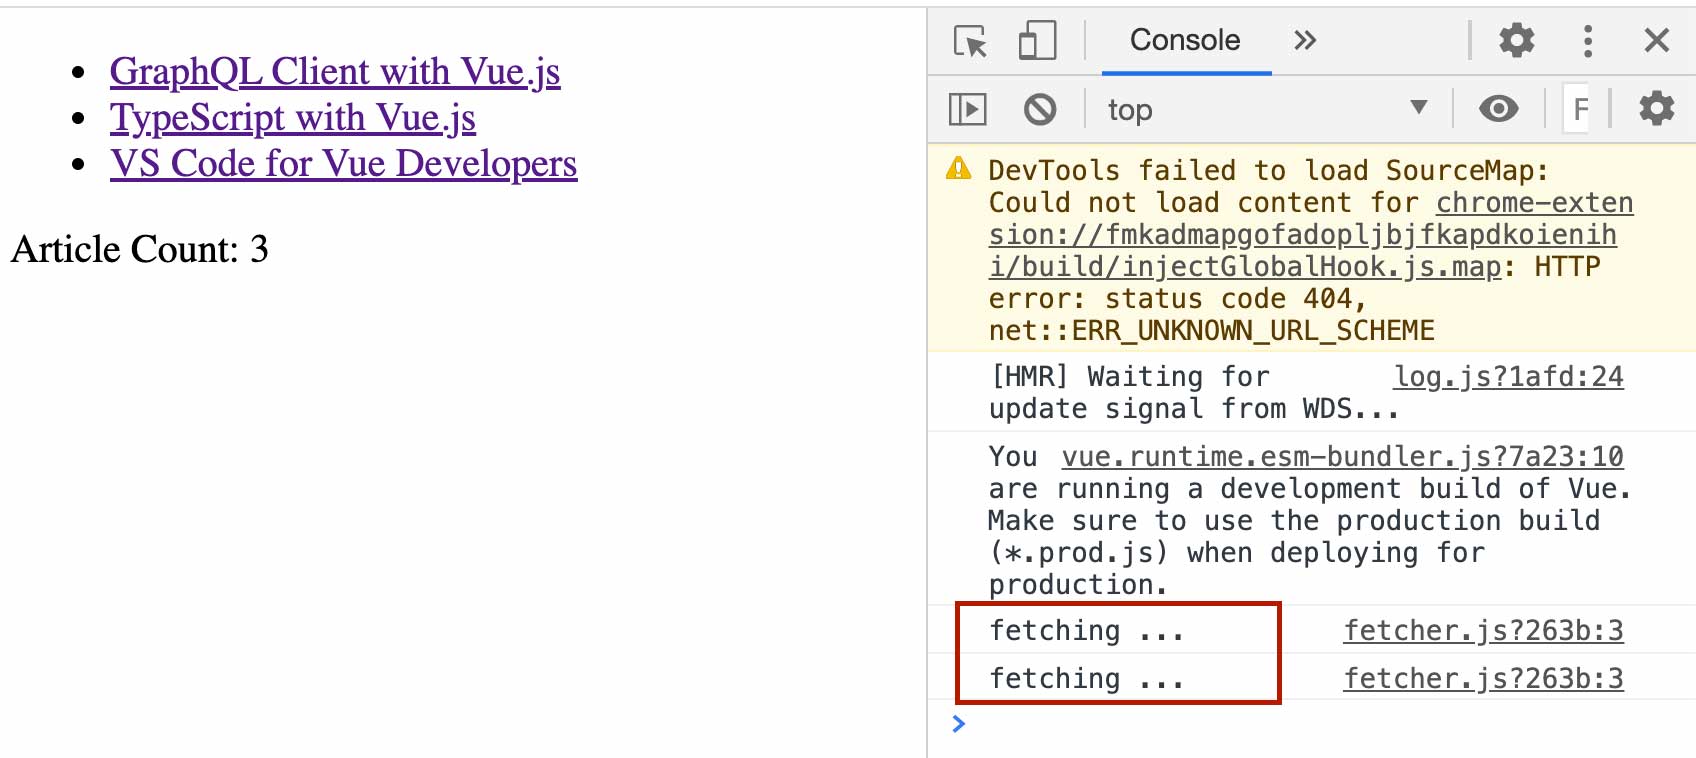Click the console prompt arrow

click(x=959, y=724)
